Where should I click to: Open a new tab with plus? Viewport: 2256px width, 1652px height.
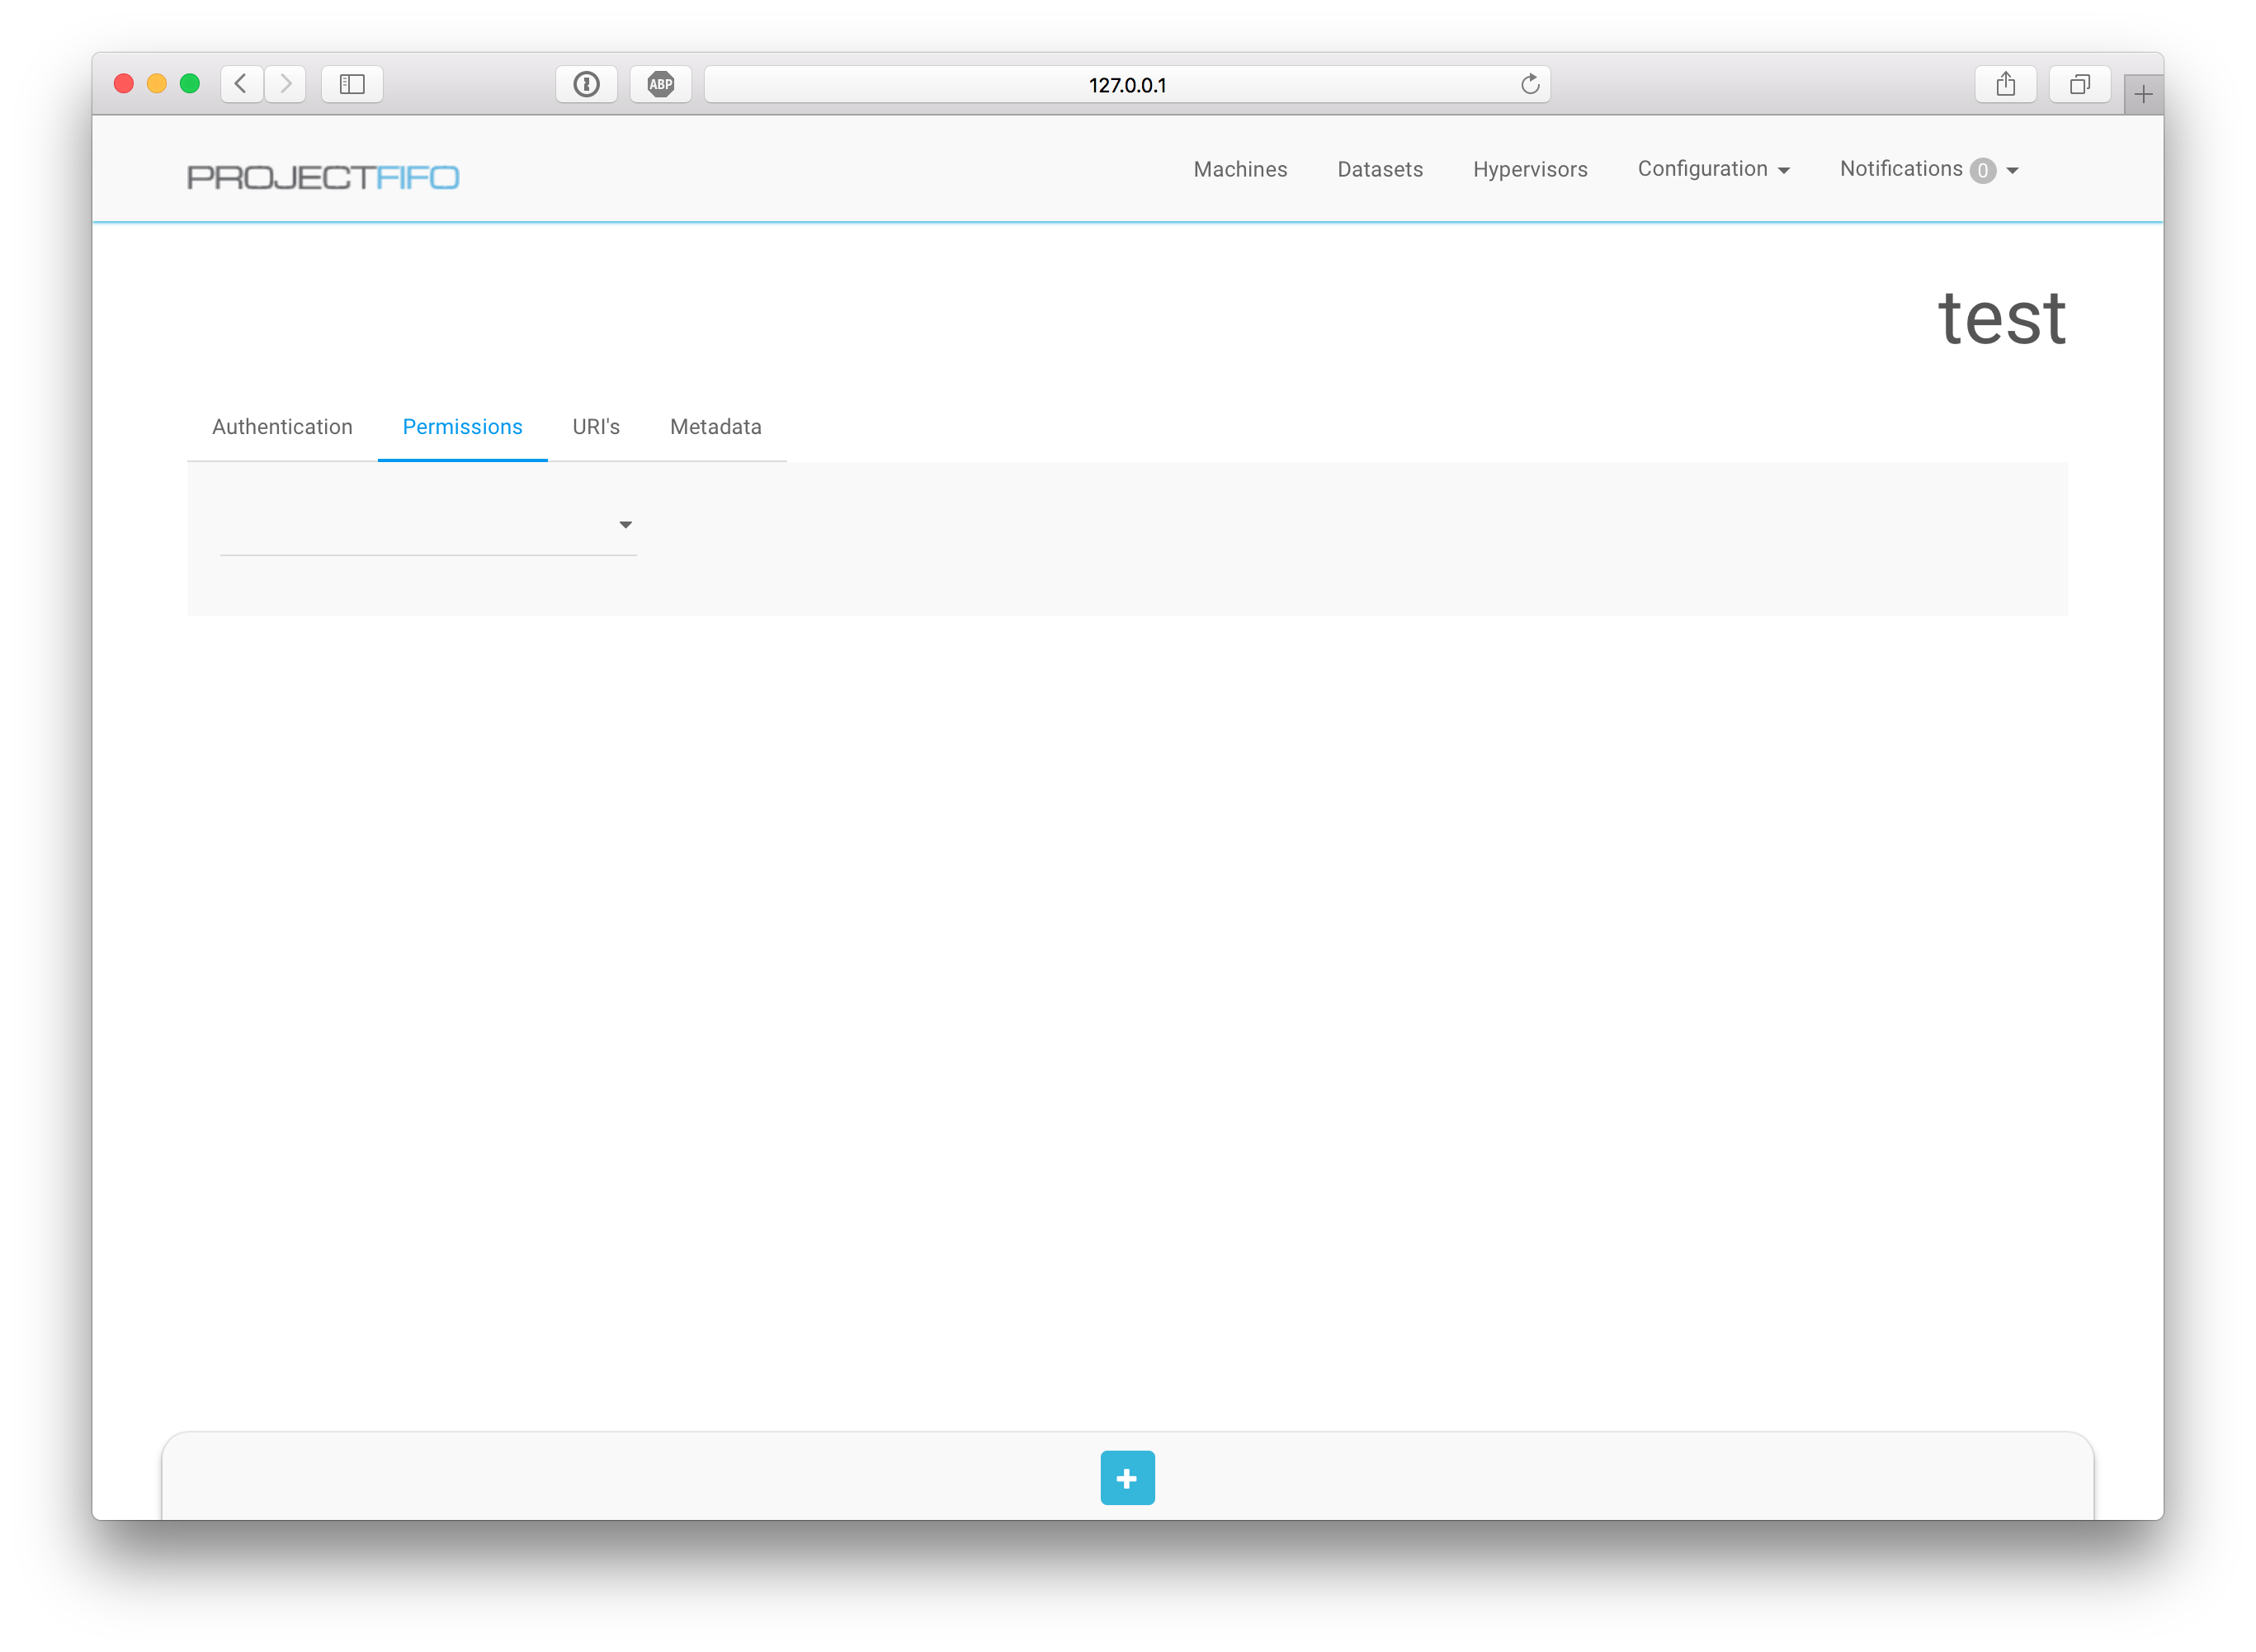(2142, 95)
